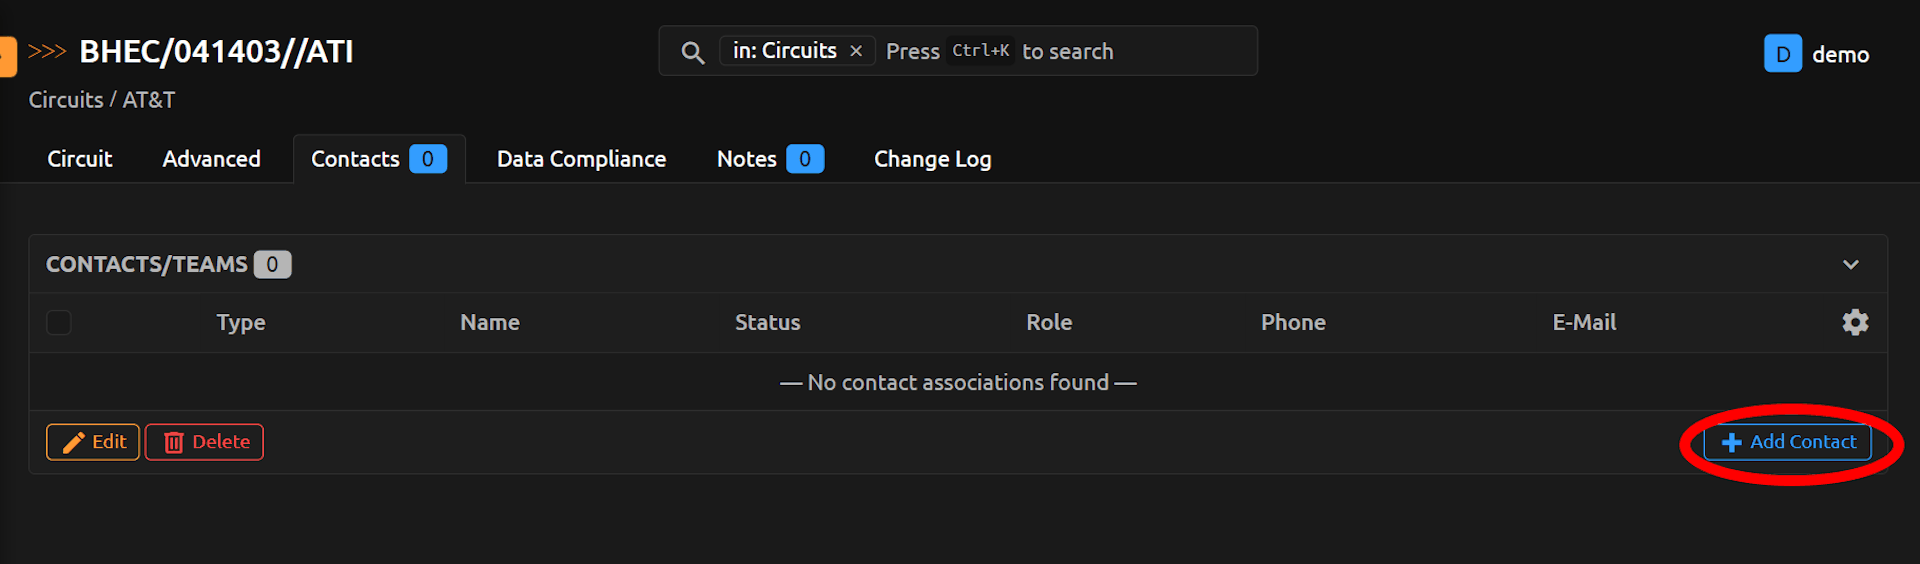This screenshot has height=564, width=1920.
Task: Click the Contacts tab count badge
Action: click(x=428, y=159)
